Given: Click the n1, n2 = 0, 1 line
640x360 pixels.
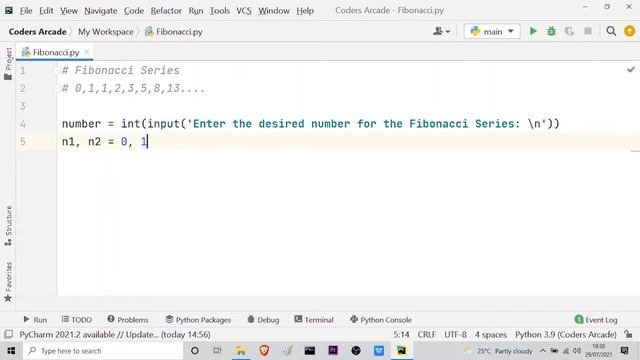Looking at the screenshot, I should [104, 142].
